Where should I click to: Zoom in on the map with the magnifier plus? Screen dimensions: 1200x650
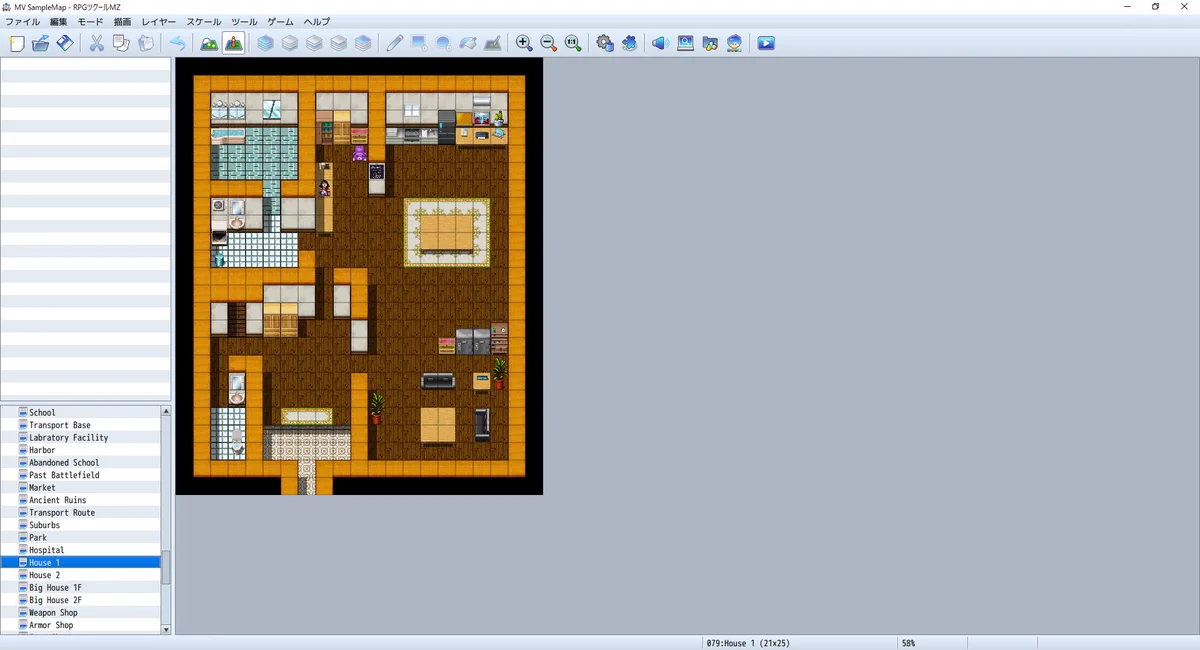pos(524,43)
